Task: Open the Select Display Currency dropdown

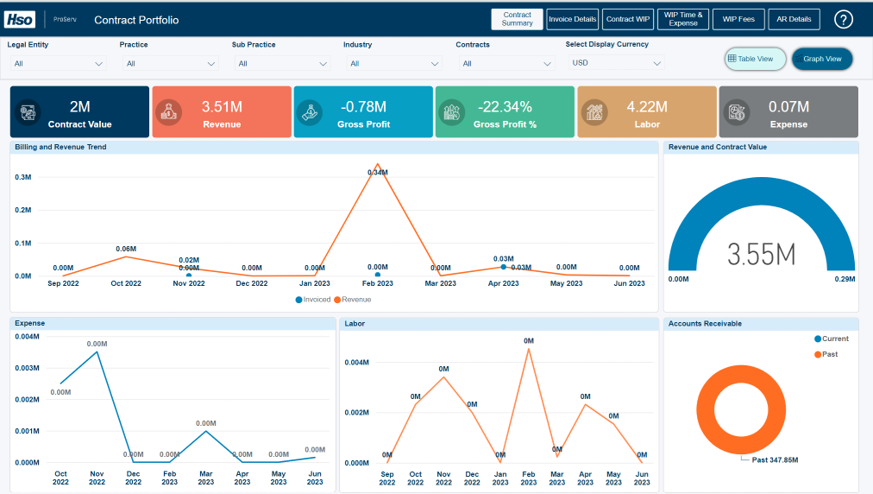Action: coord(614,63)
